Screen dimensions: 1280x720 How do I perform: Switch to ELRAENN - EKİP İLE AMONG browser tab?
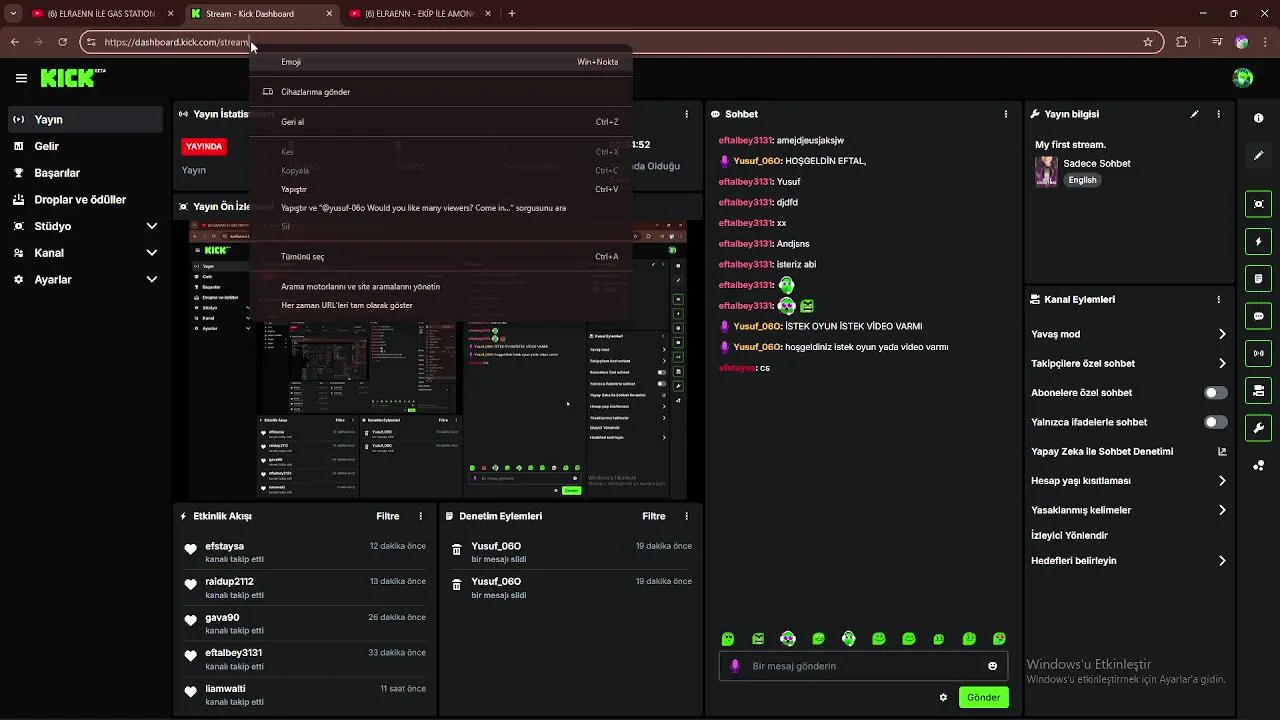[x=420, y=14]
